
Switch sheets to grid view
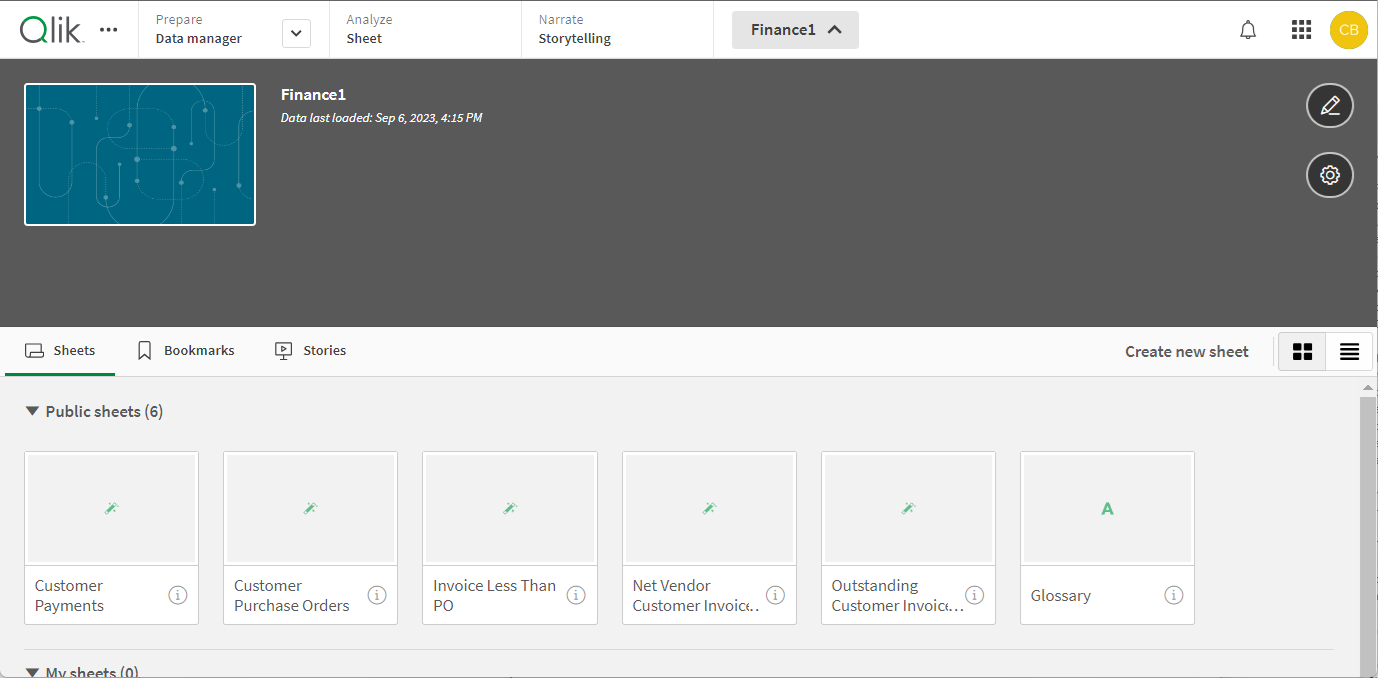click(x=1301, y=351)
